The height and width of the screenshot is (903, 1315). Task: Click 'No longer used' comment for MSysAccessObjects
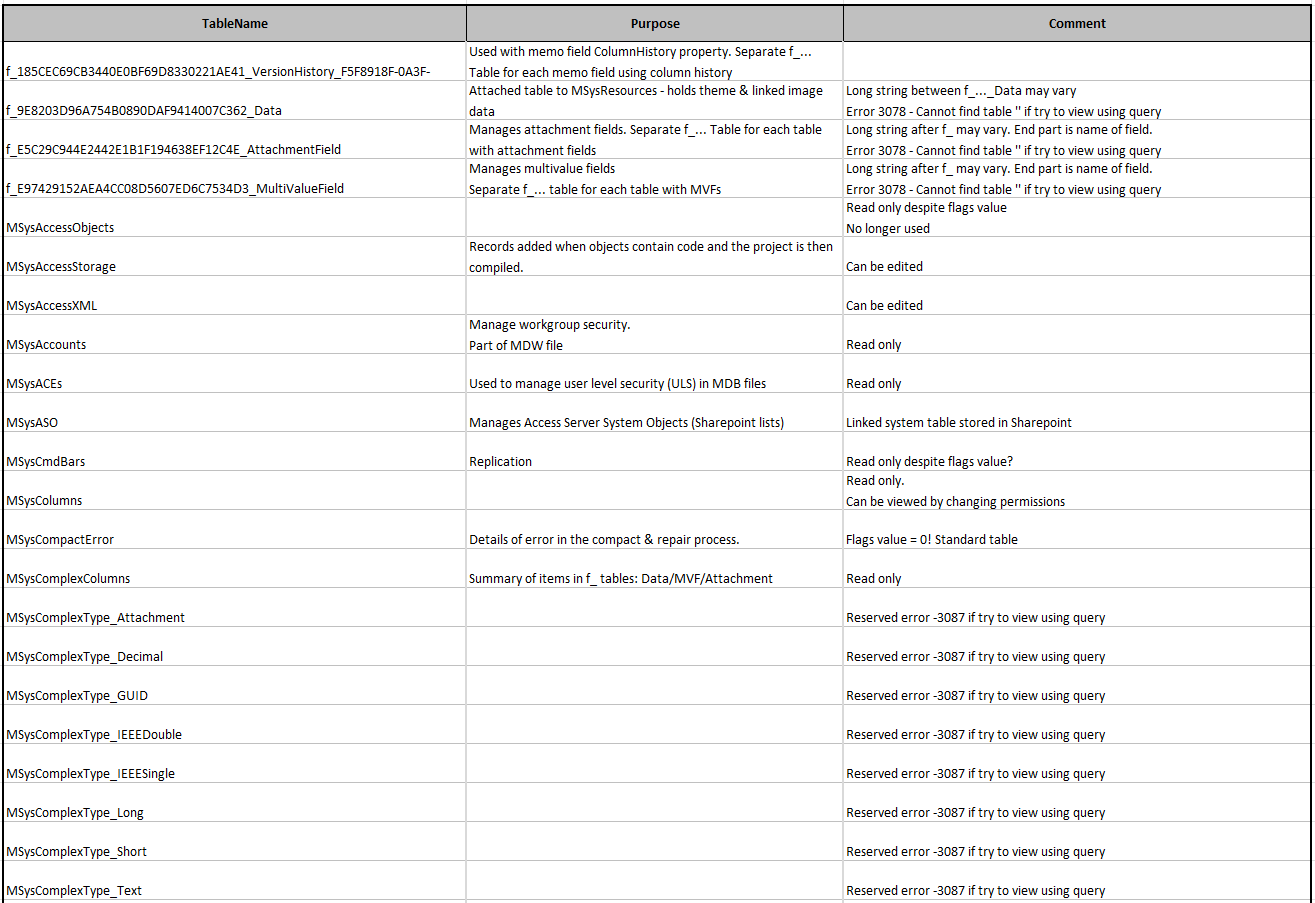pyautogui.click(x=1077, y=218)
